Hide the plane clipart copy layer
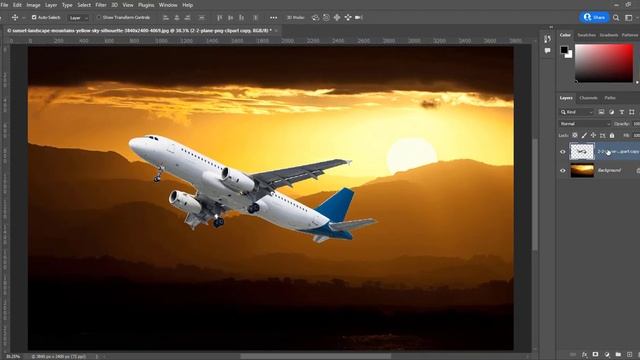The width and height of the screenshot is (640, 360). tap(563, 152)
